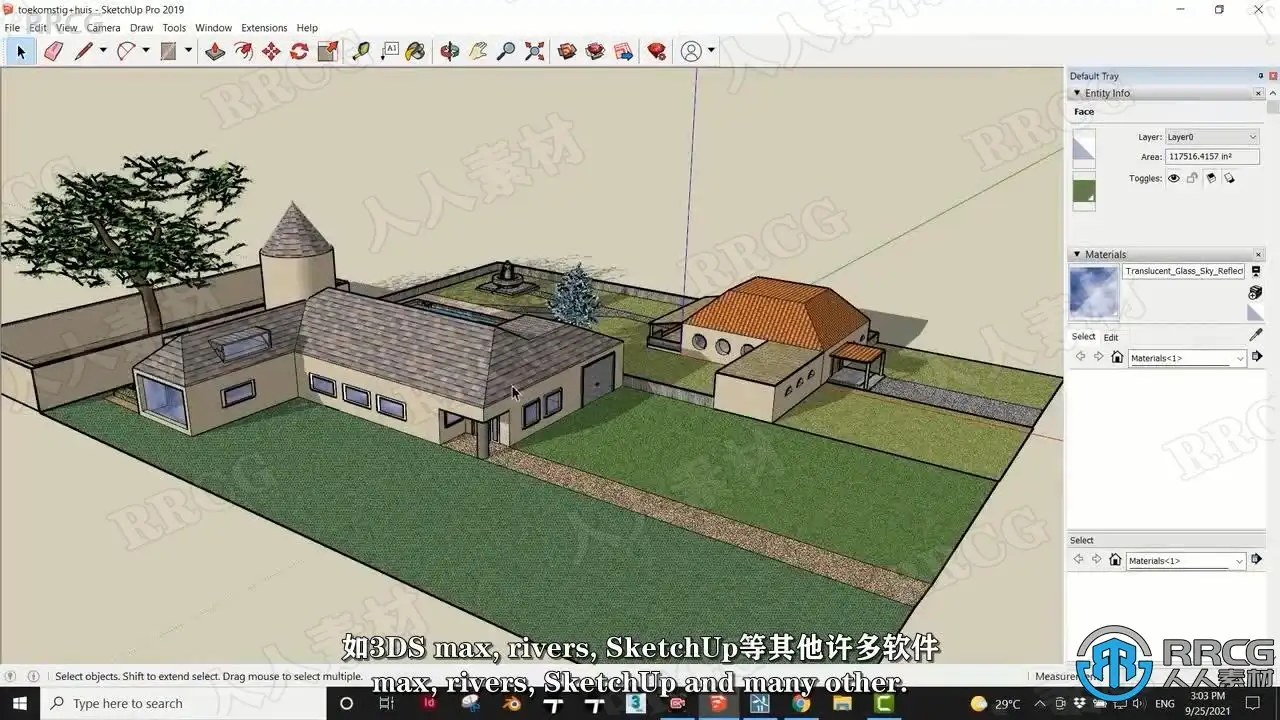Launch Send to LayOut
The height and width of the screenshot is (720, 1280).
click(x=623, y=51)
